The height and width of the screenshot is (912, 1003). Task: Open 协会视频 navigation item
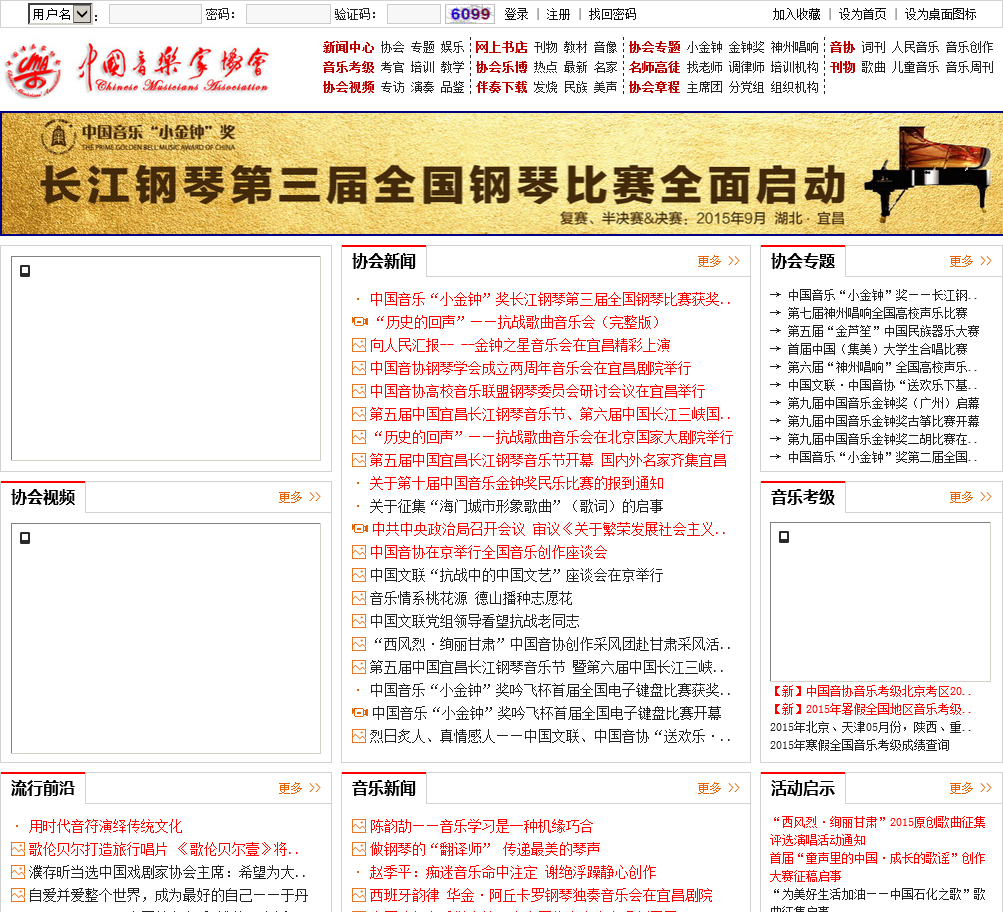(x=348, y=87)
